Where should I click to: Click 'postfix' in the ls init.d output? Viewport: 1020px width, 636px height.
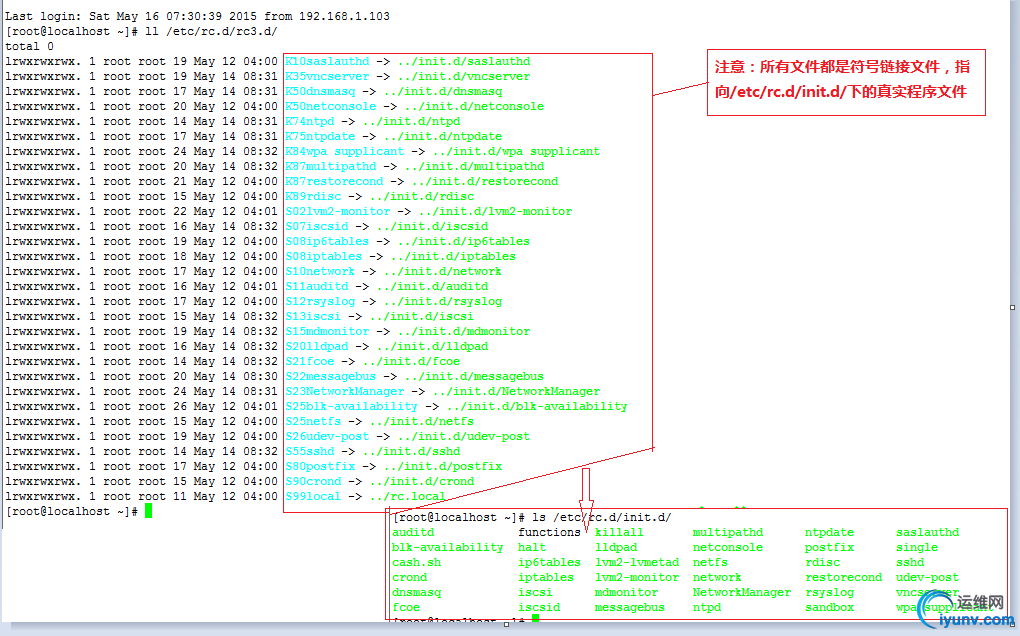click(829, 547)
